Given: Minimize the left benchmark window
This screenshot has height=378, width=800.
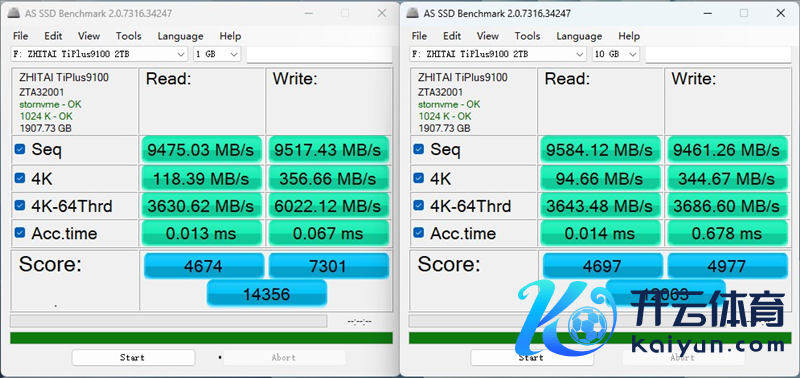Looking at the screenshot, I should point(308,13).
